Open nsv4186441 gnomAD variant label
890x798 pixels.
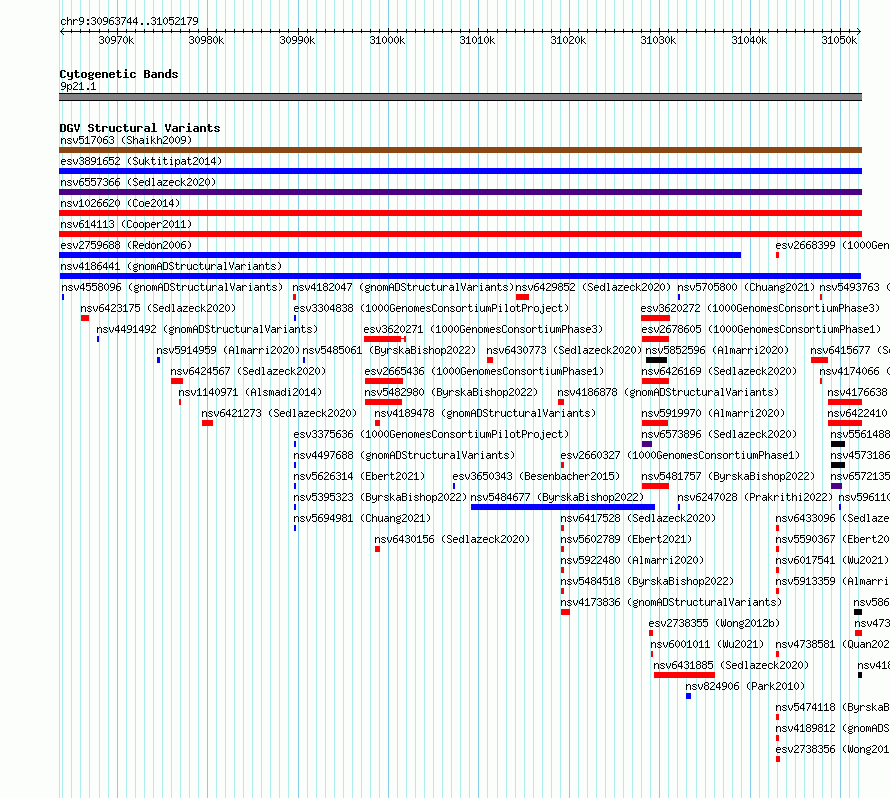(171, 266)
